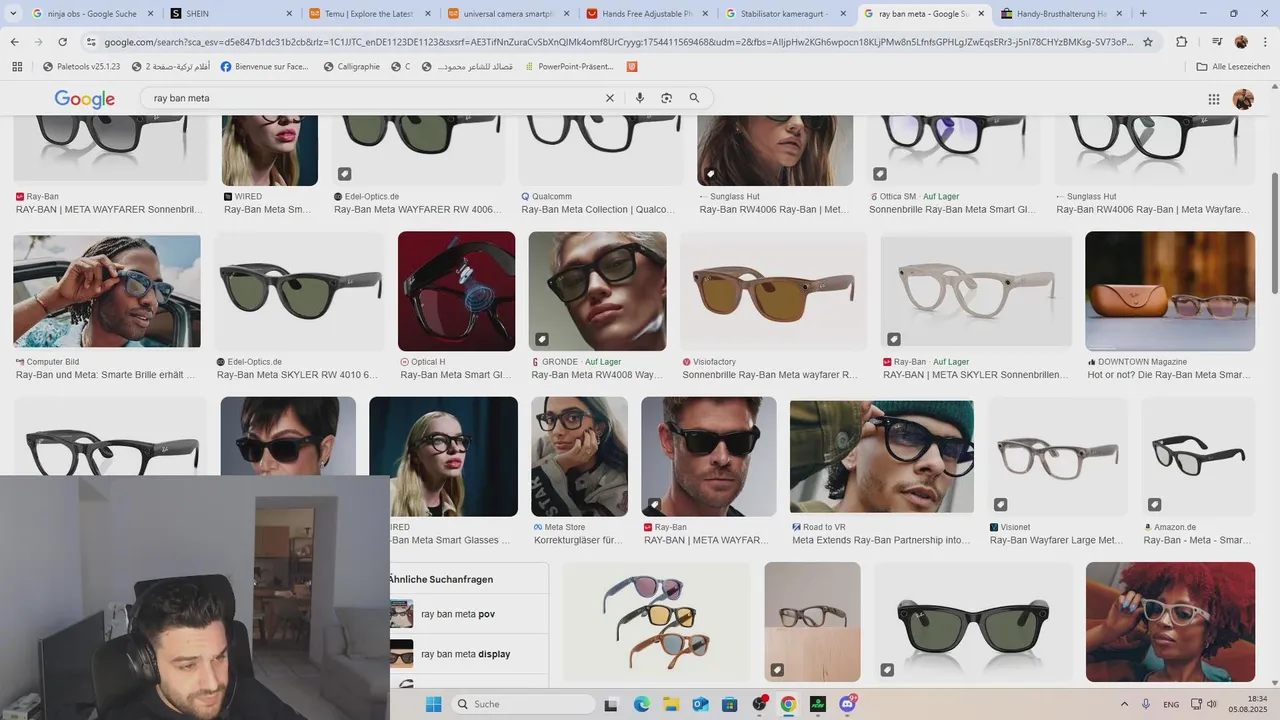The width and height of the screenshot is (1280, 720).
Task: Reload the current page
Action: click(63, 42)
